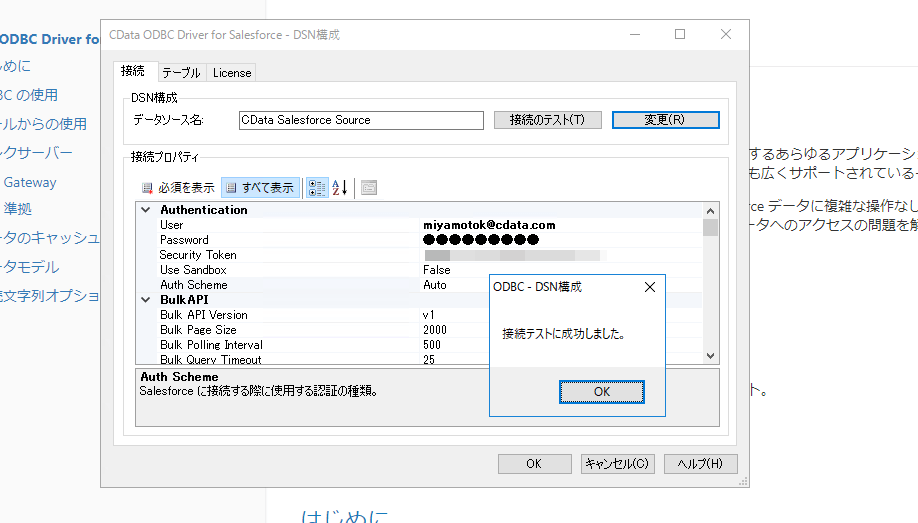Viewport: 918px width, 523px height.
Task: Select the すべて表示 (show all) toggle
Action: tap(261, 188)
